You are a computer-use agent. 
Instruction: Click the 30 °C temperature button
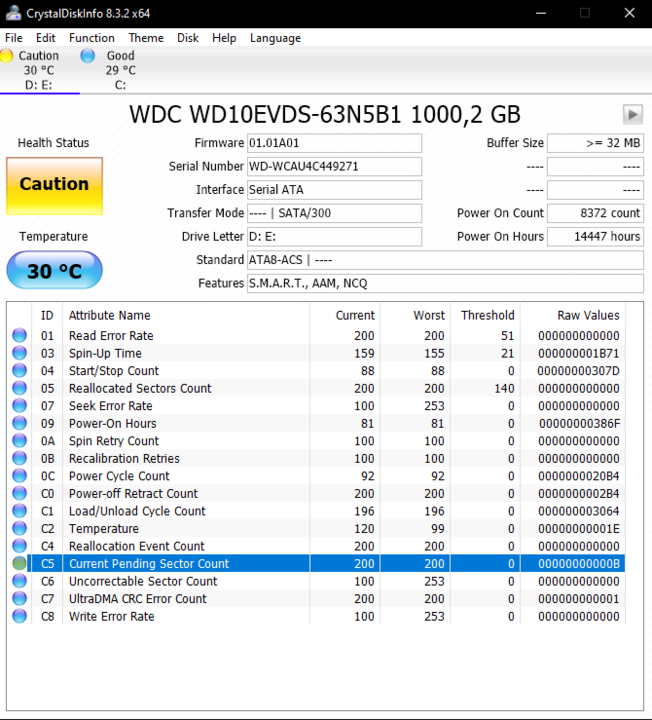[x=54, y=270]
